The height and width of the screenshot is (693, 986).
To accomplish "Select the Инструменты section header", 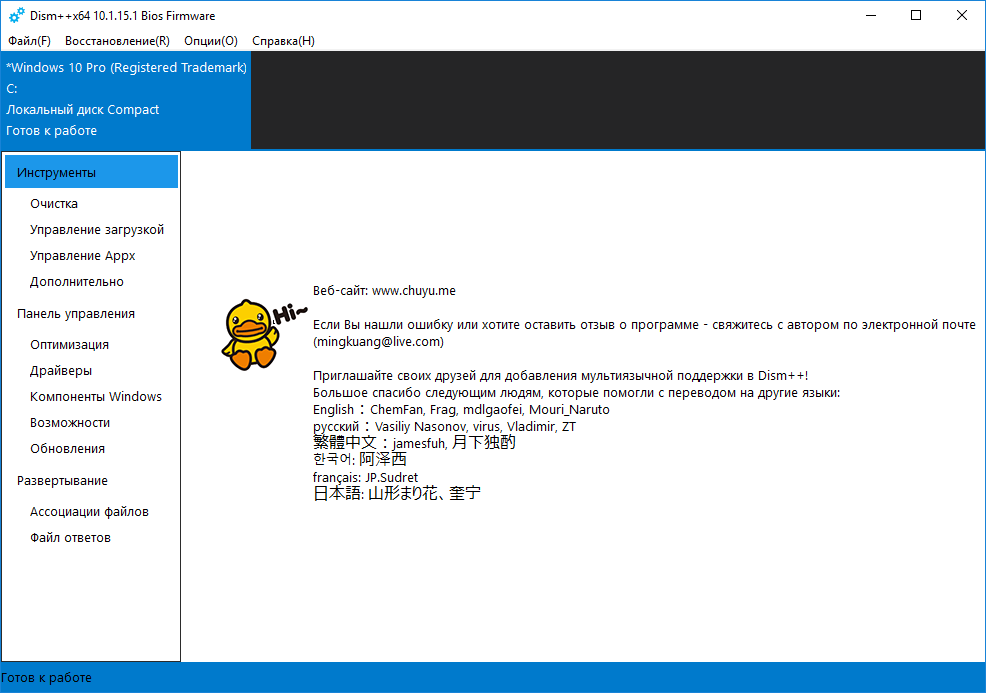I will click(91, 172).
